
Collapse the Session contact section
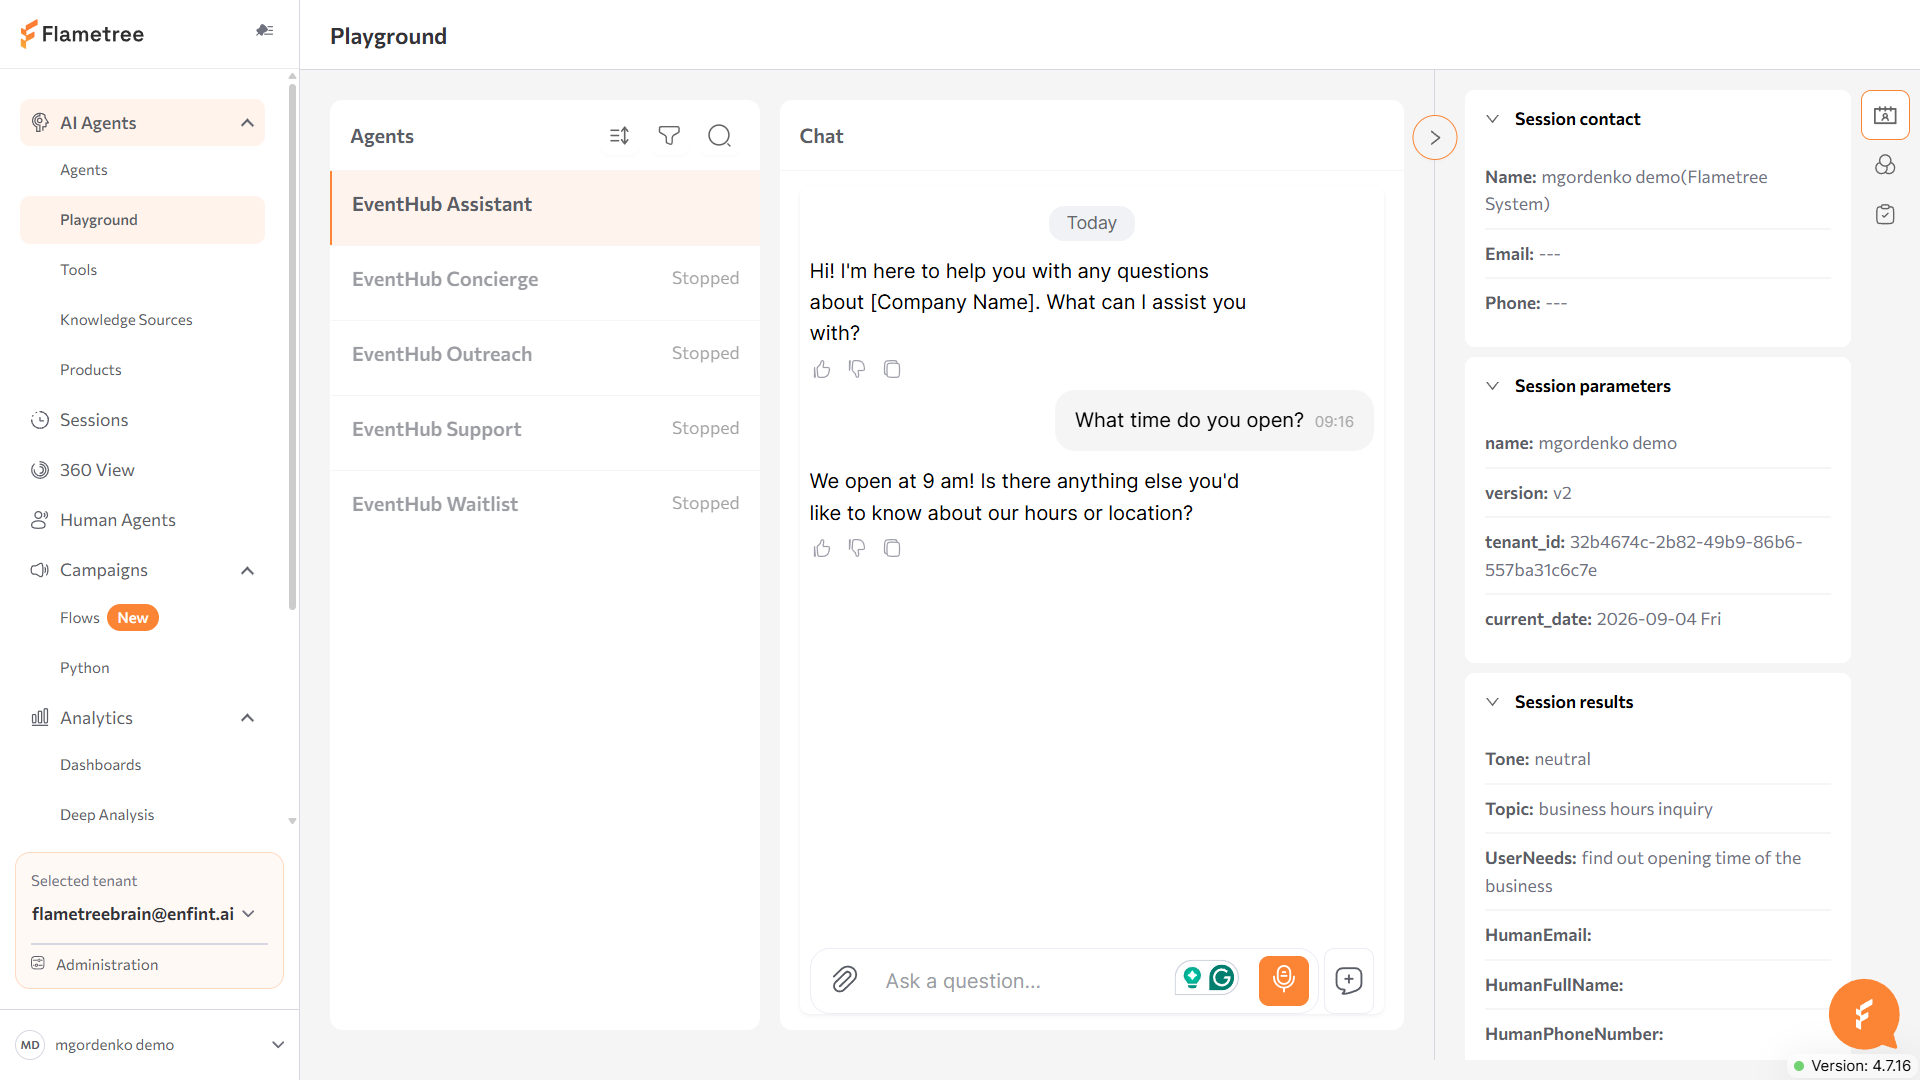click(1492, 119)
